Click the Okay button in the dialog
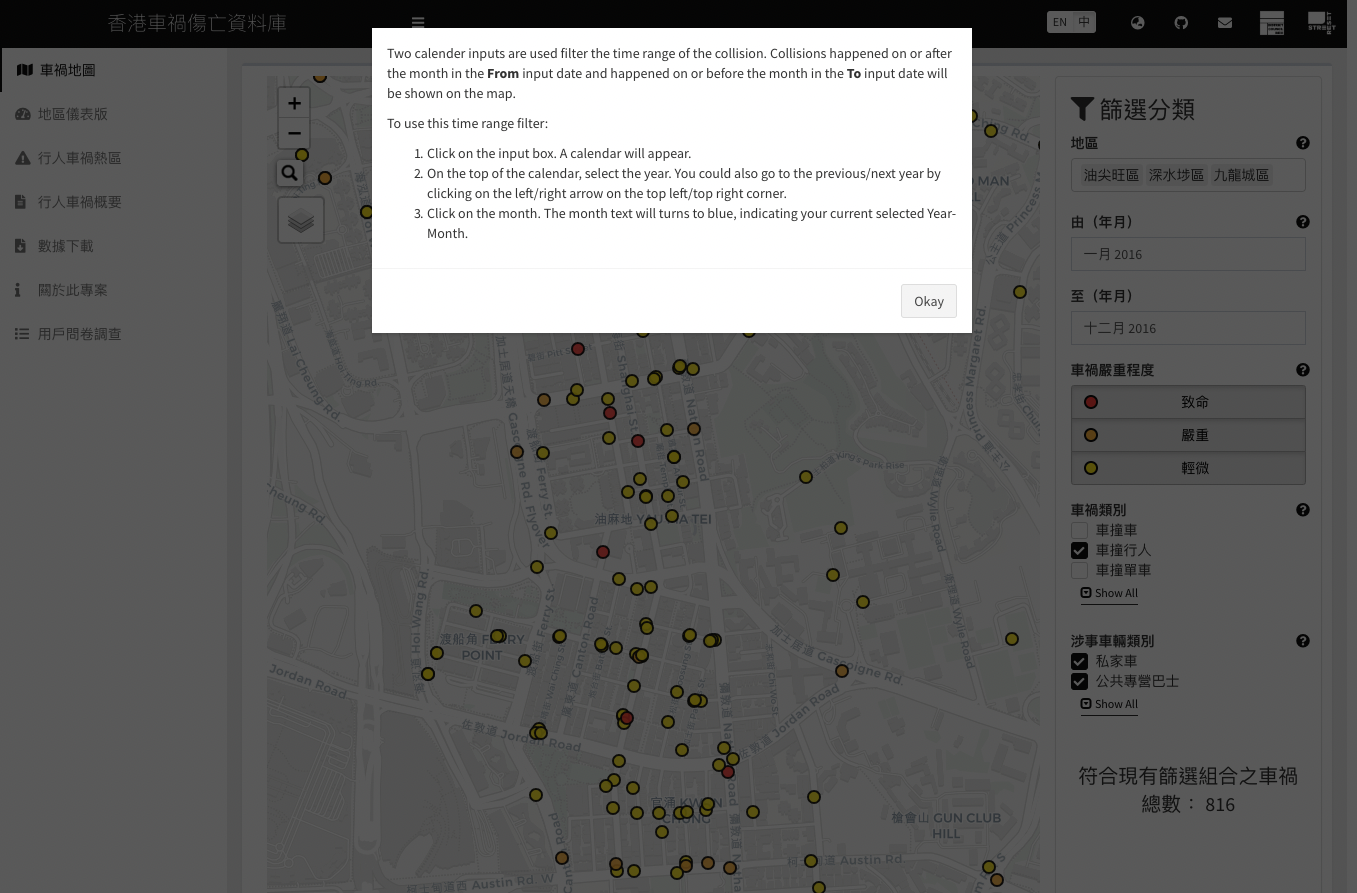The height and width of the screenshot is (893, 1357). tap(929, 301)
